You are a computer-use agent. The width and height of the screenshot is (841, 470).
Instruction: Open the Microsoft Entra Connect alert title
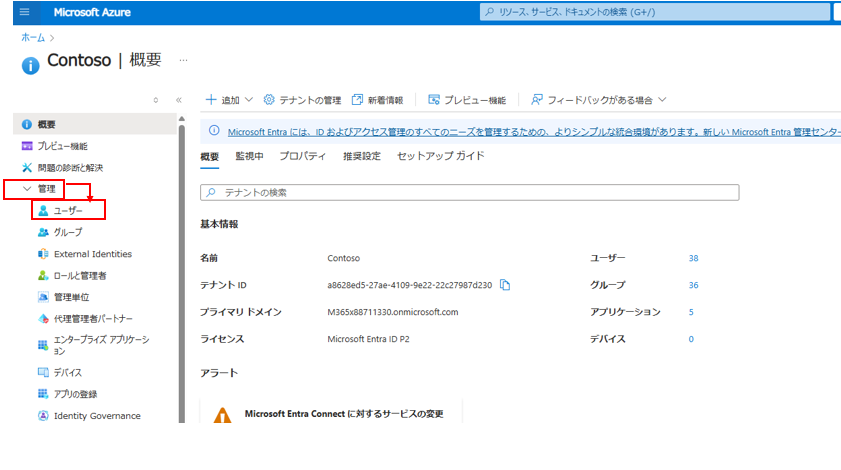pos(344,414)
